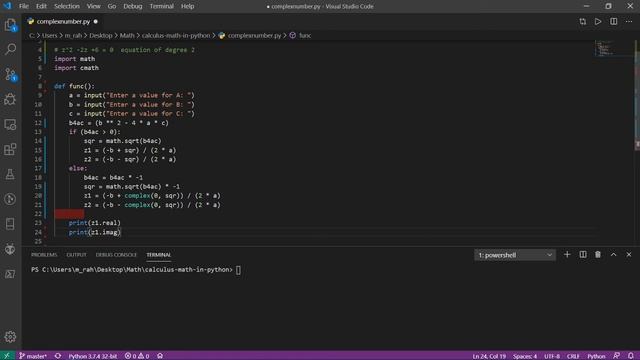This screenshot has width=640, height=360.
Task: Open the robot face icon view in activity bar
Action: (10, 249)
